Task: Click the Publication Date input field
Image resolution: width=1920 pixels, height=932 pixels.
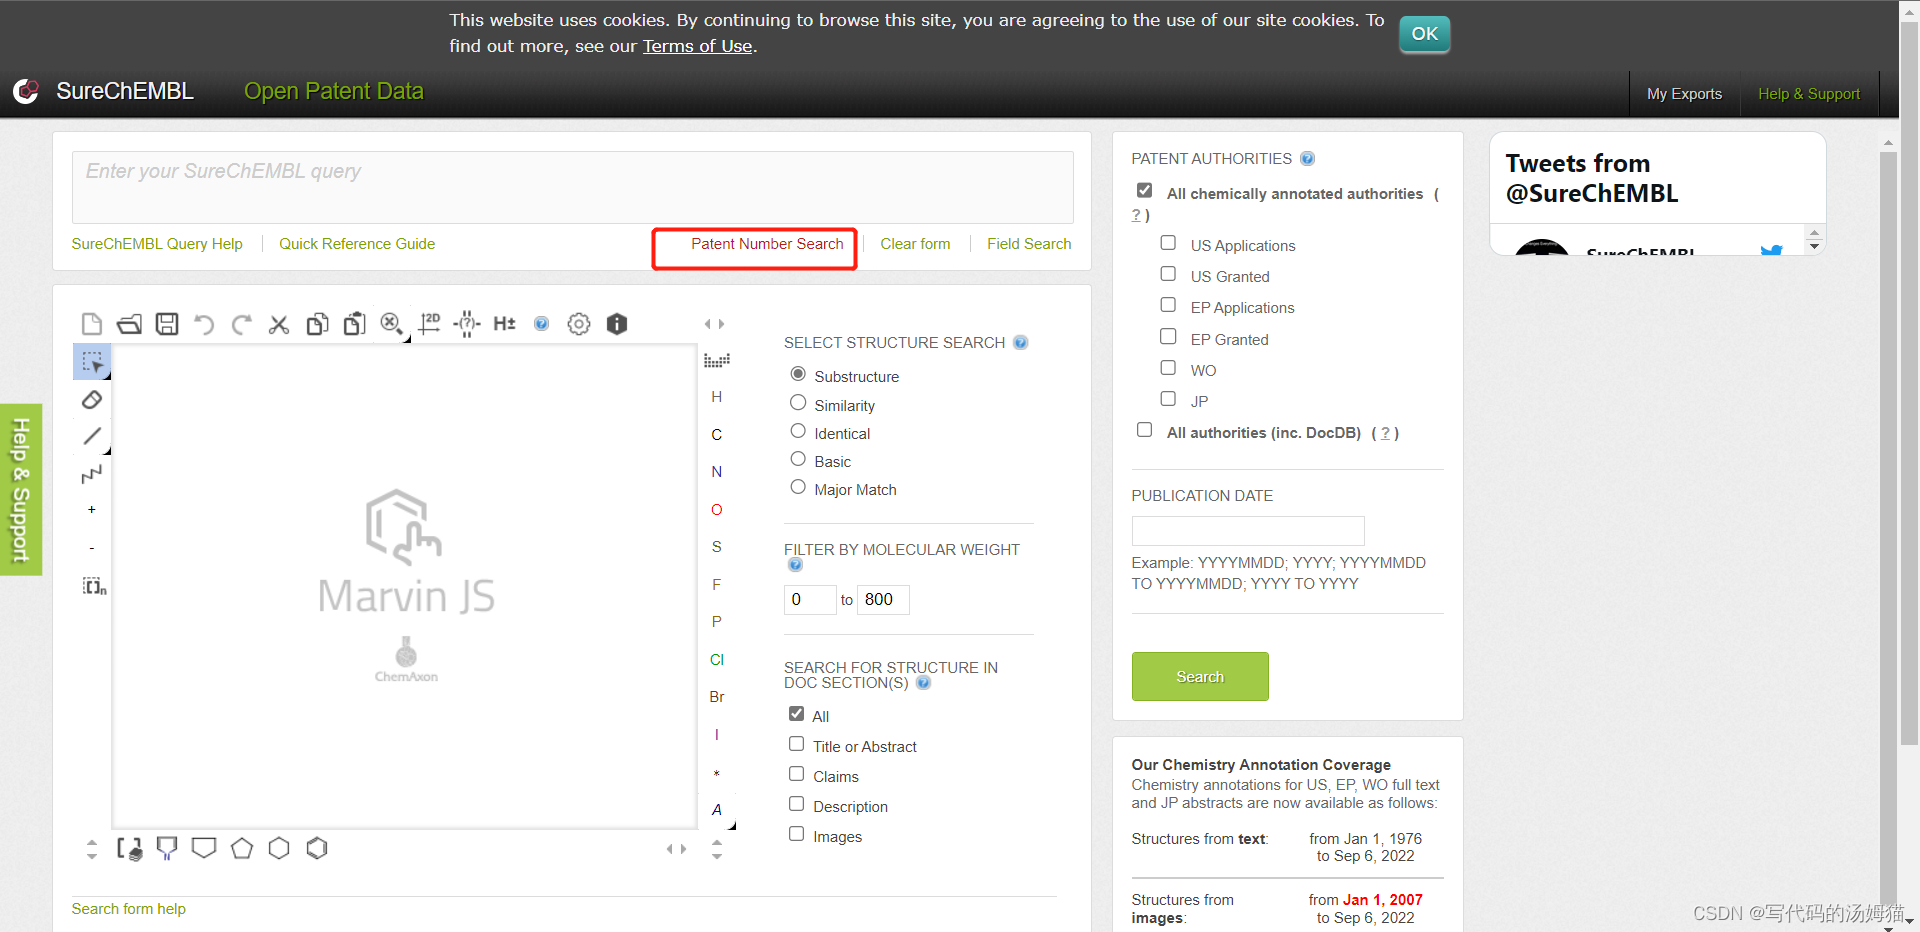Action: click(1248, 531)
